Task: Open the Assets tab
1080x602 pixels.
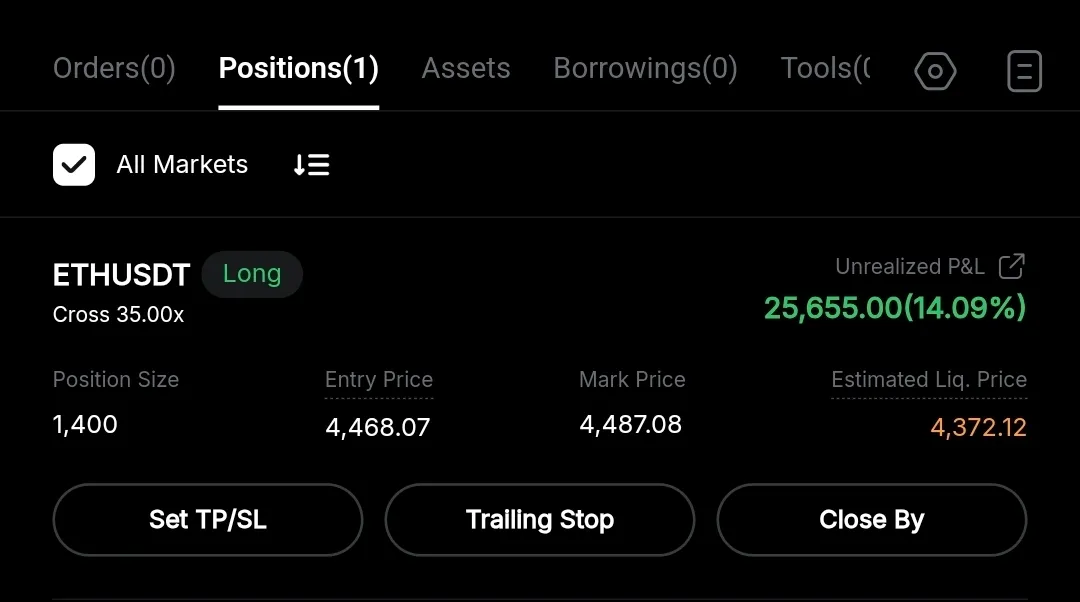Action: pos(466,69)
